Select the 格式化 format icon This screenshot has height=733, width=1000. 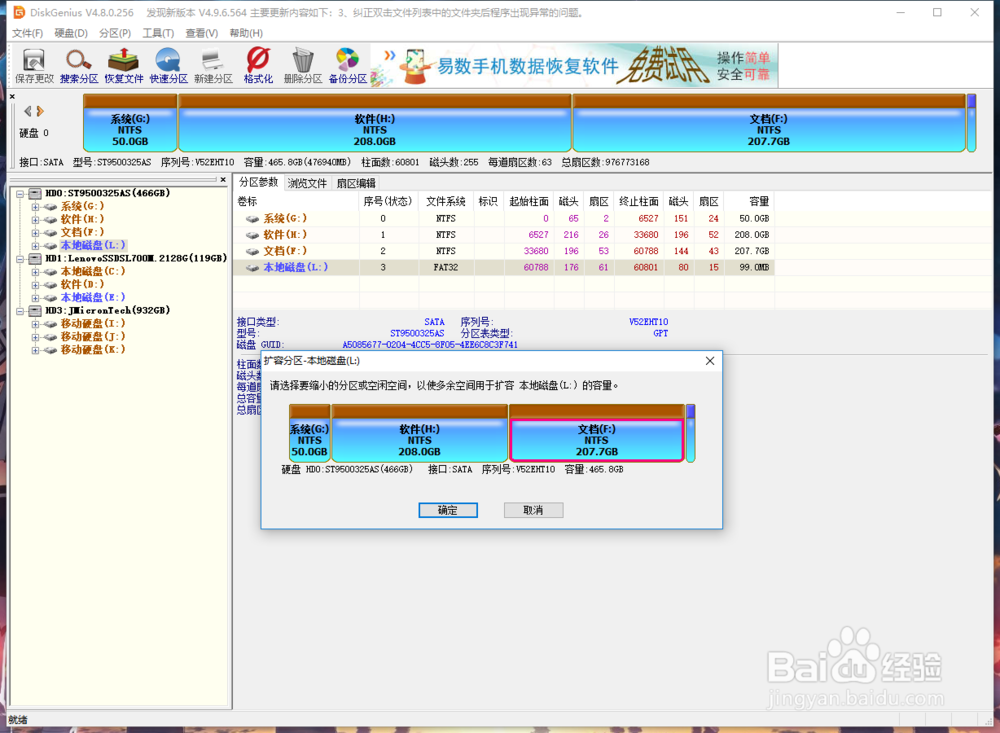[x=257, y=65]
